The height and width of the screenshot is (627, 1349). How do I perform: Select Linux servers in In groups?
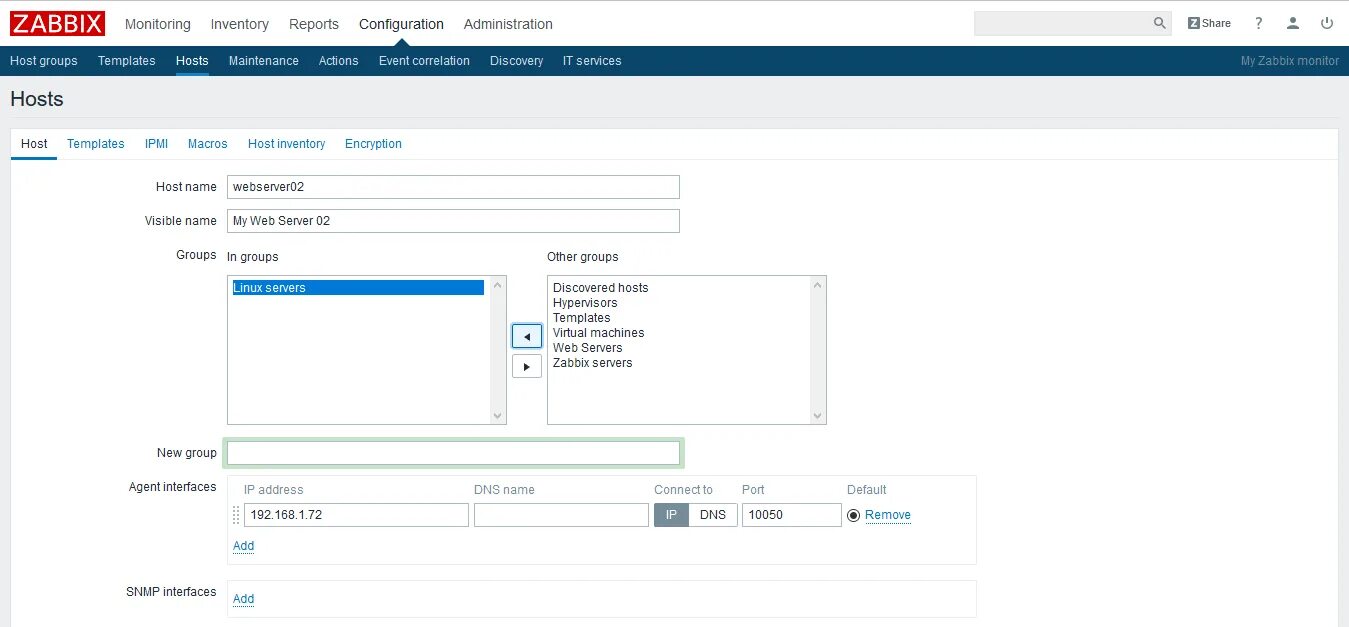358,288
